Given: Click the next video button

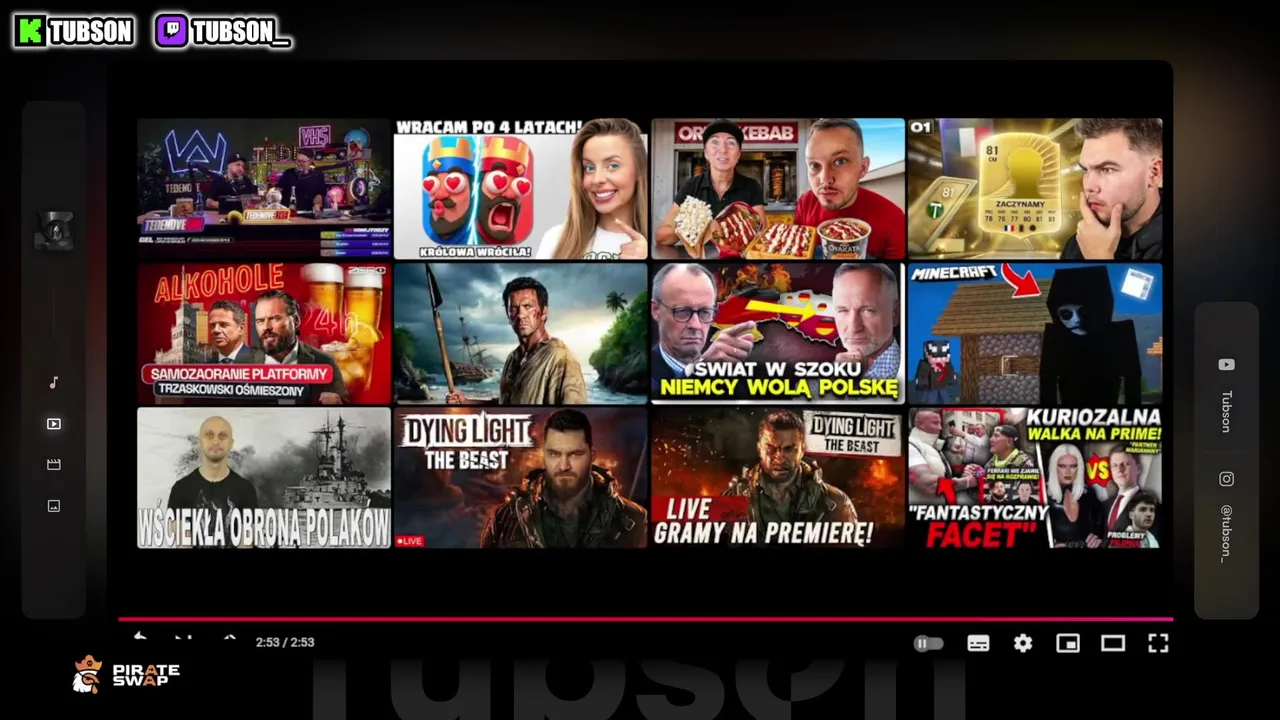Looking at the screenshot, I should (x=184, y=638).
